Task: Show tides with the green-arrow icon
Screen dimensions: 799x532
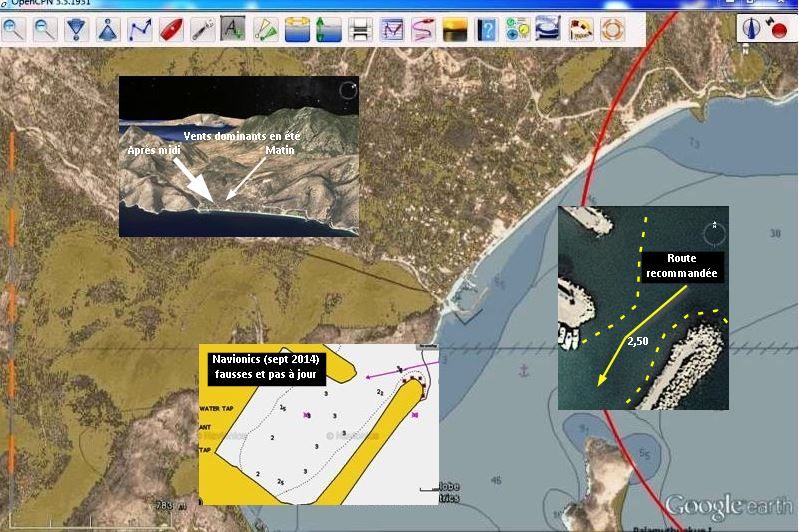Action: point(329,30)
